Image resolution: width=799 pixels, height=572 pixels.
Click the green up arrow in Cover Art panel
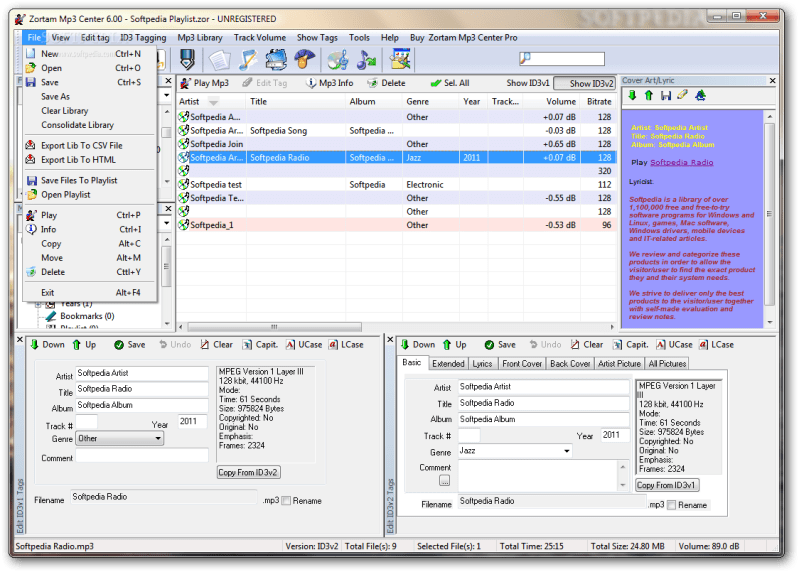649,95
